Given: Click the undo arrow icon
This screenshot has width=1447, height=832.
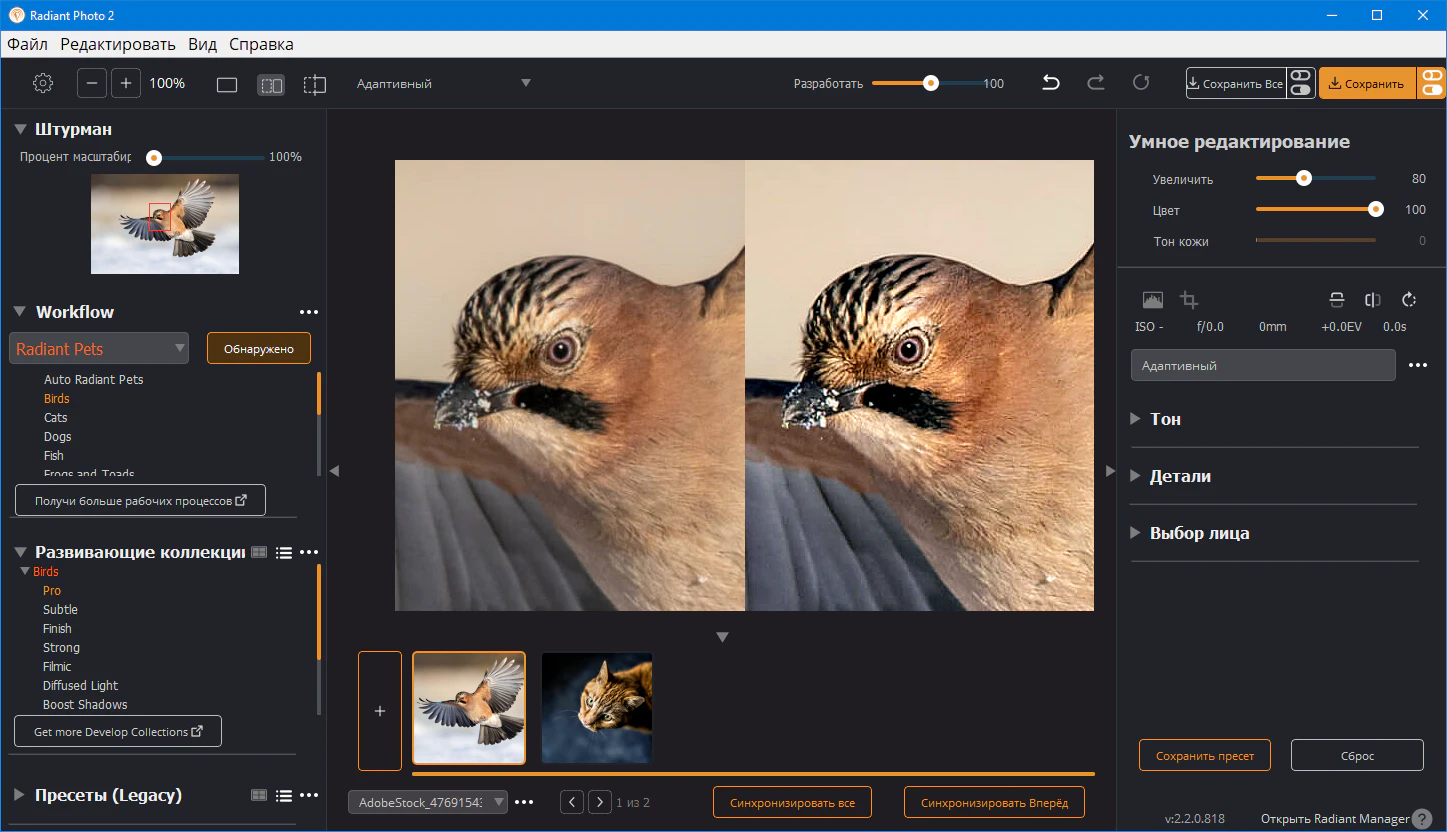Looking at the screenshot, I should coord(1051,84).
